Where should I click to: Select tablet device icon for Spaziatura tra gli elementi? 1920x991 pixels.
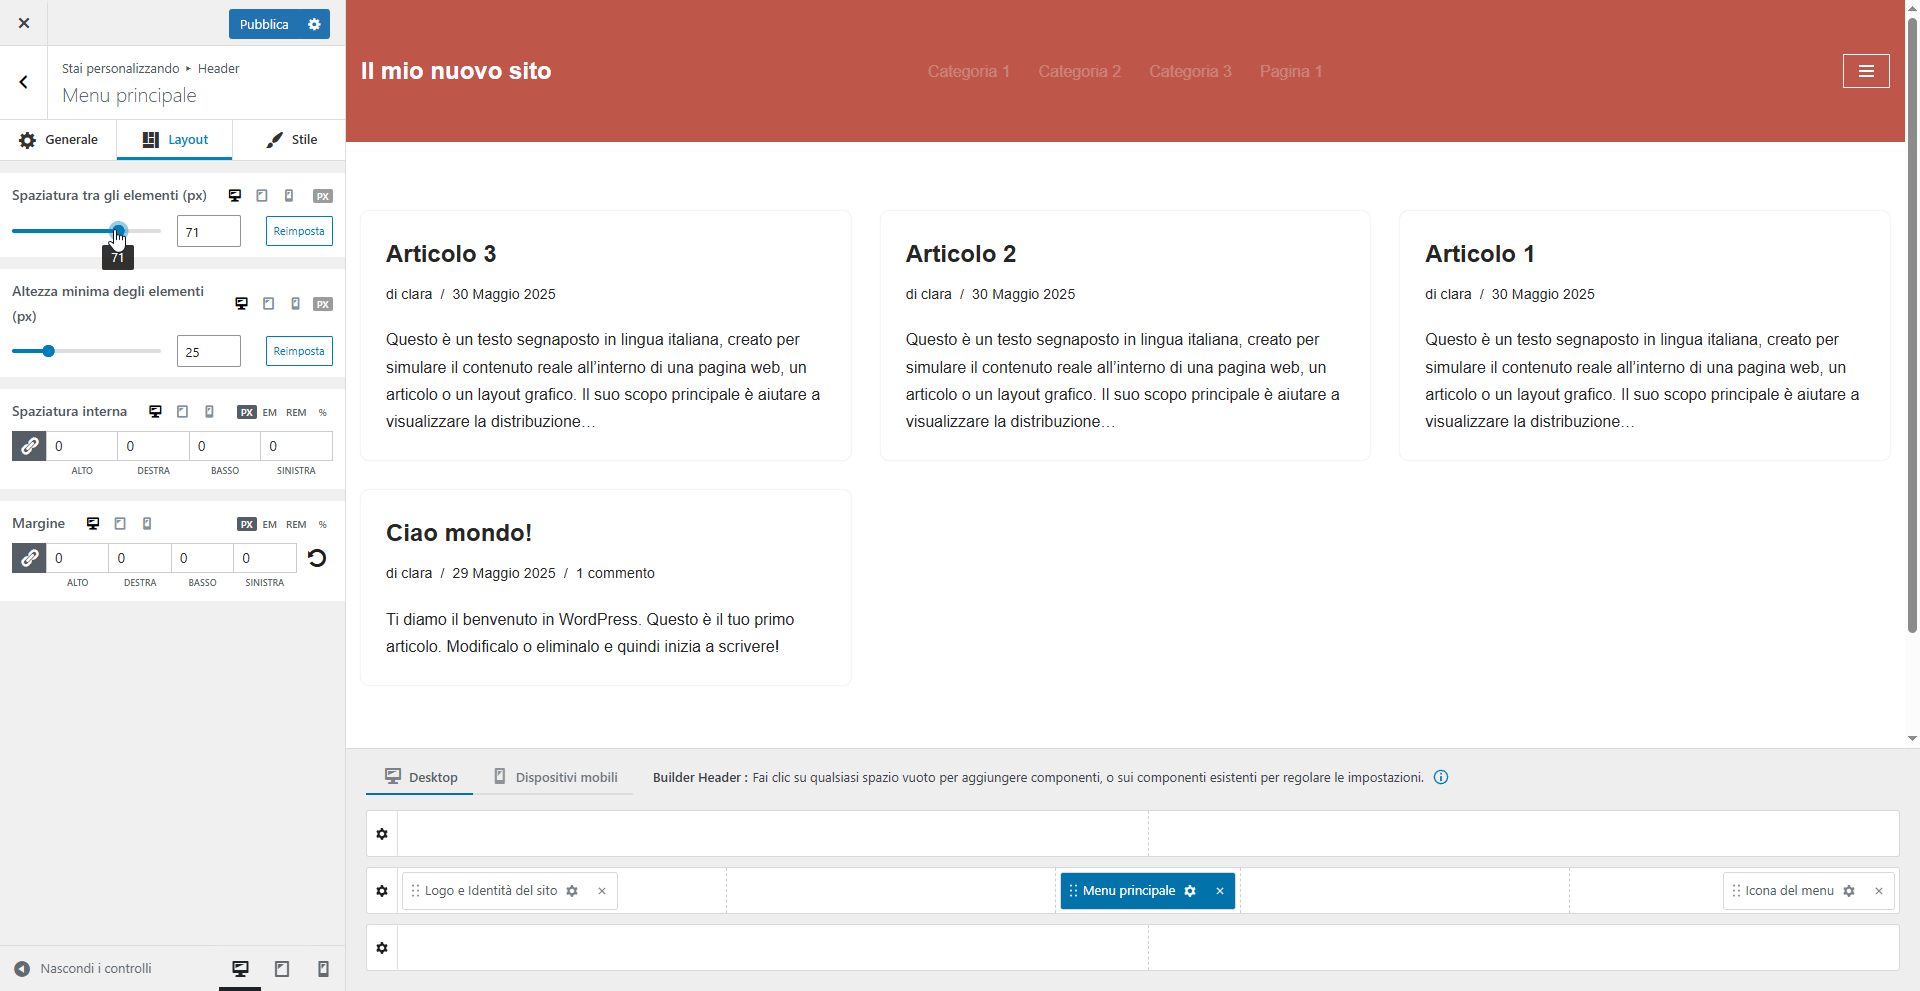coord(262,196)
